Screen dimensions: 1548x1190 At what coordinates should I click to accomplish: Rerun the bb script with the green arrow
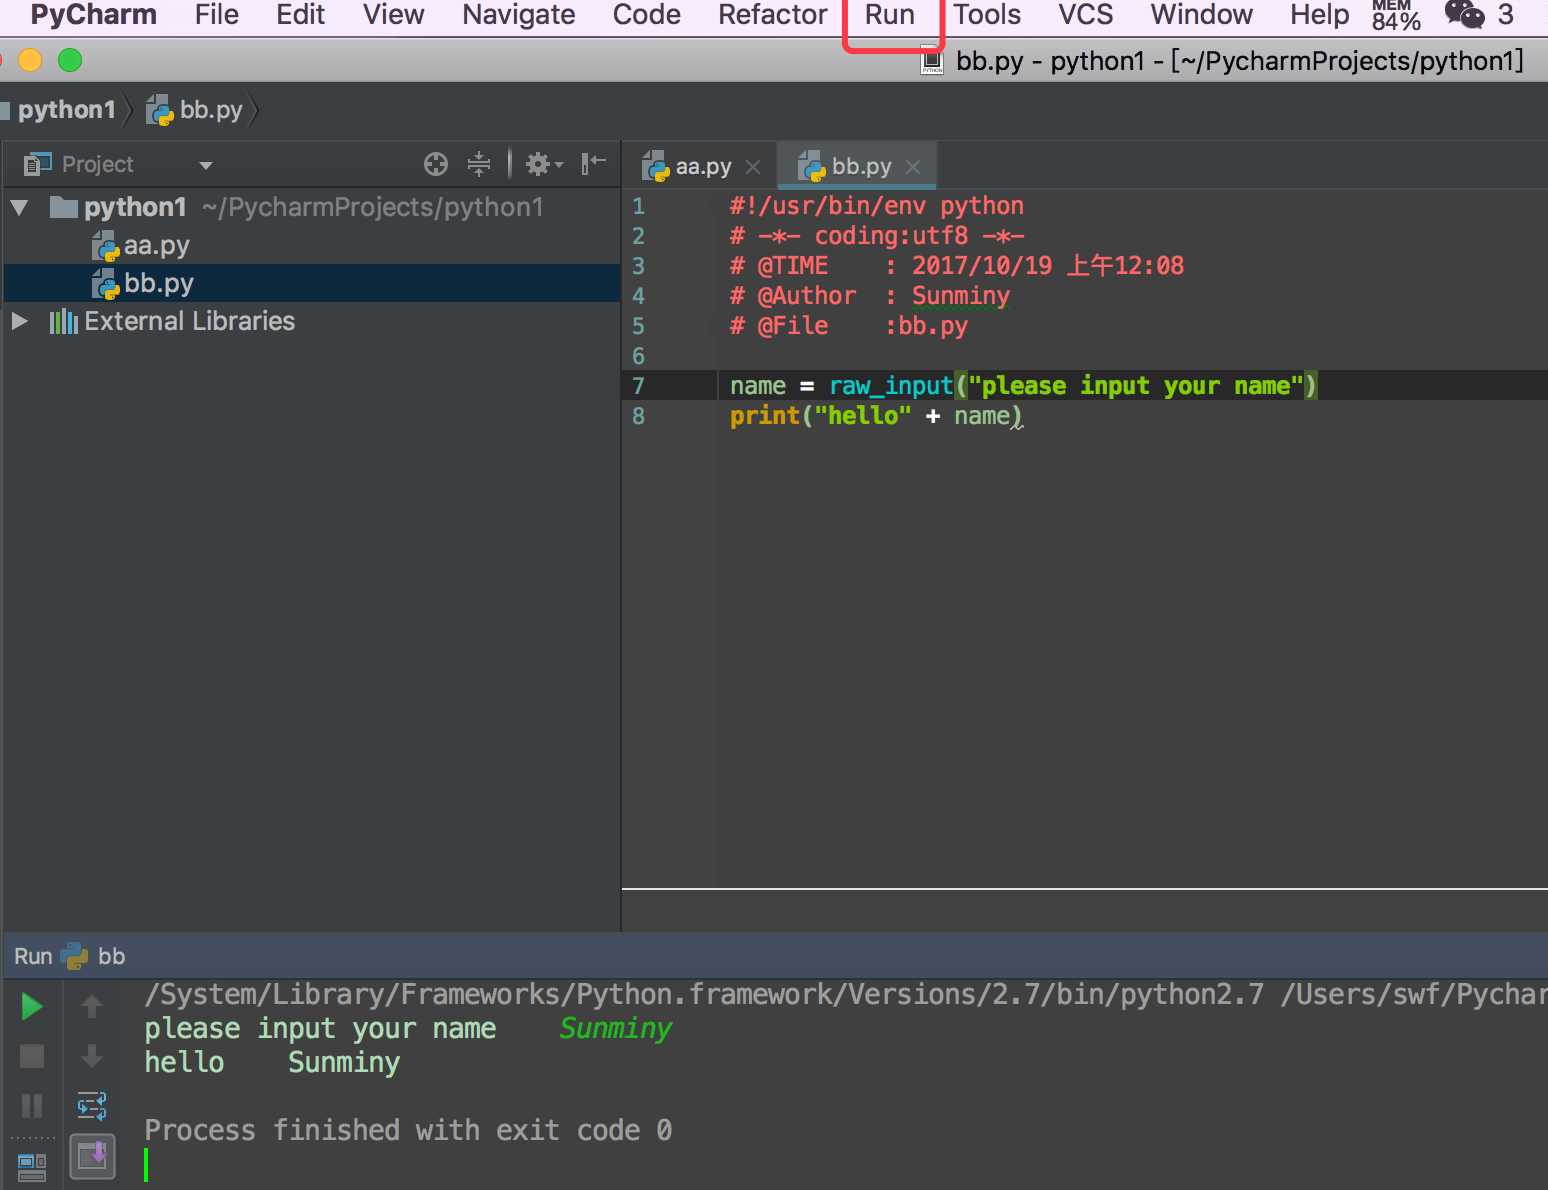32,1006
